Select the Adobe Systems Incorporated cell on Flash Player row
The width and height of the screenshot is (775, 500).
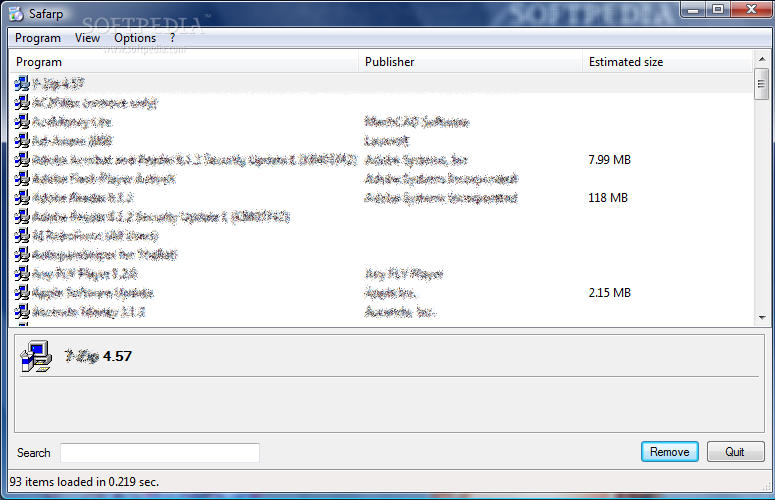click(441, 179)
